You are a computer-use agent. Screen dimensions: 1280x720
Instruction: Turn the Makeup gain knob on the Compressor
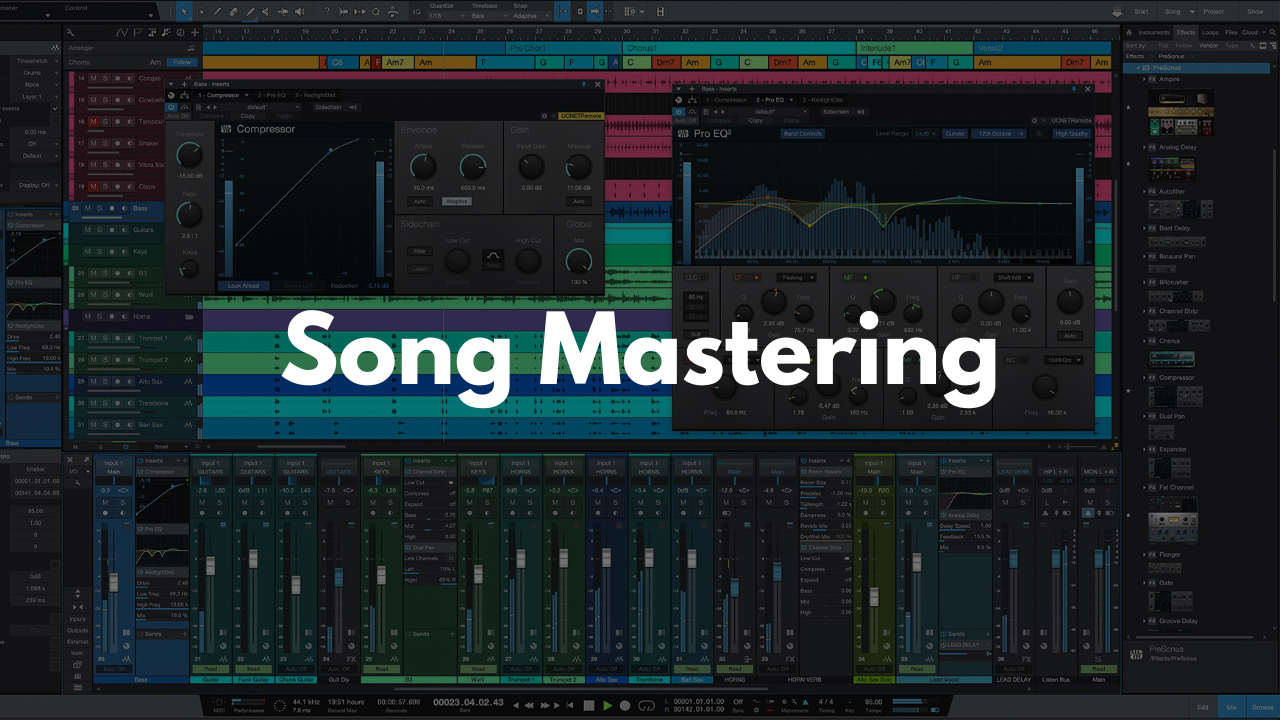[578, 166]
